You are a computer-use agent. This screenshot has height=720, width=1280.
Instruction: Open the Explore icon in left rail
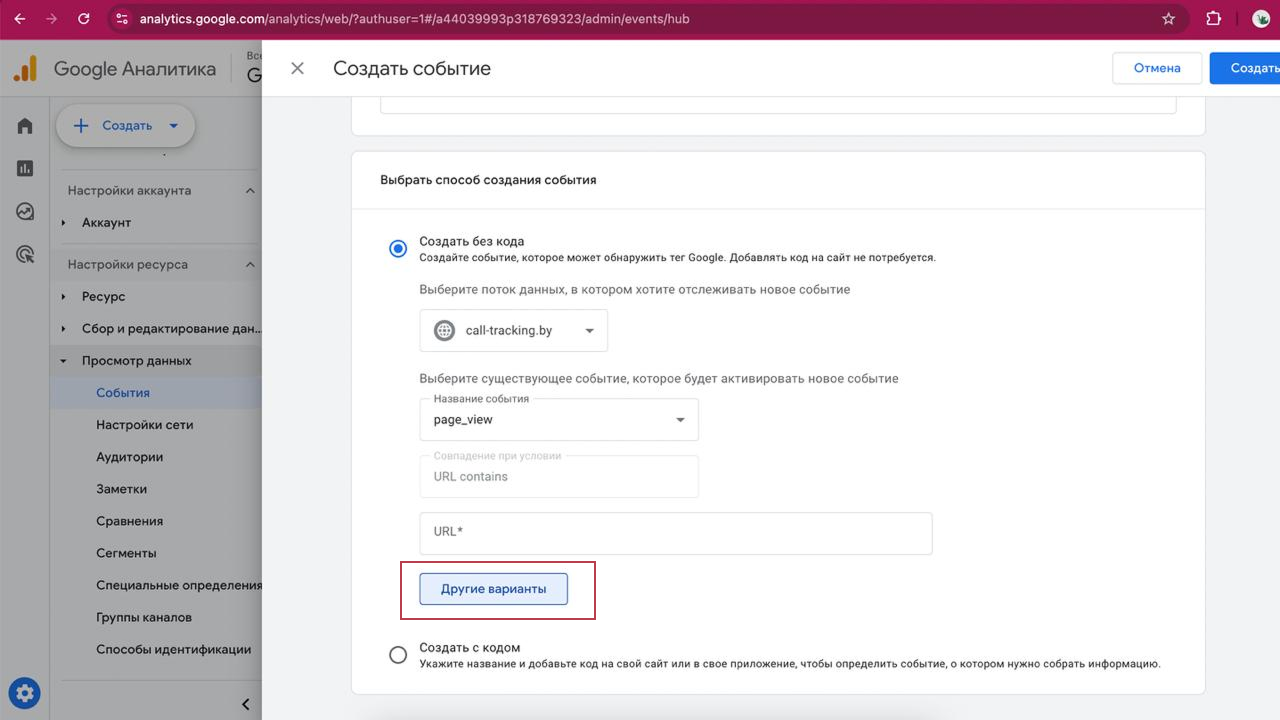pyautogui.click(x=25, y=211)
